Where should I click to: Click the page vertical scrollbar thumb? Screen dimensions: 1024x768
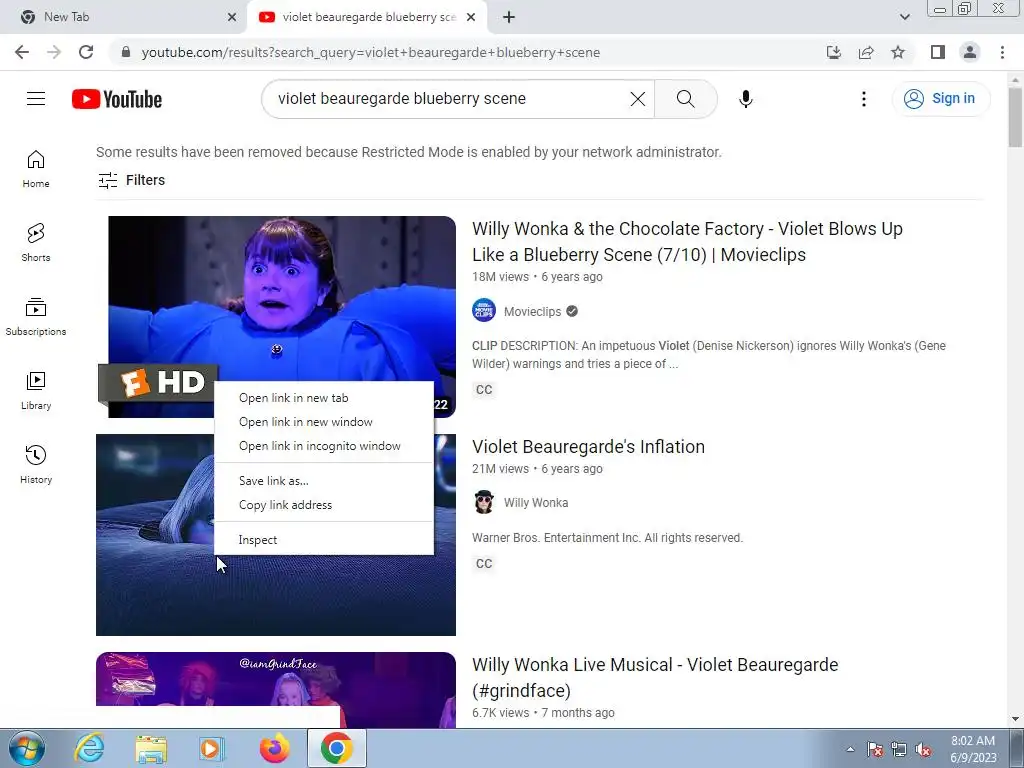click(x=1015, y=118)
